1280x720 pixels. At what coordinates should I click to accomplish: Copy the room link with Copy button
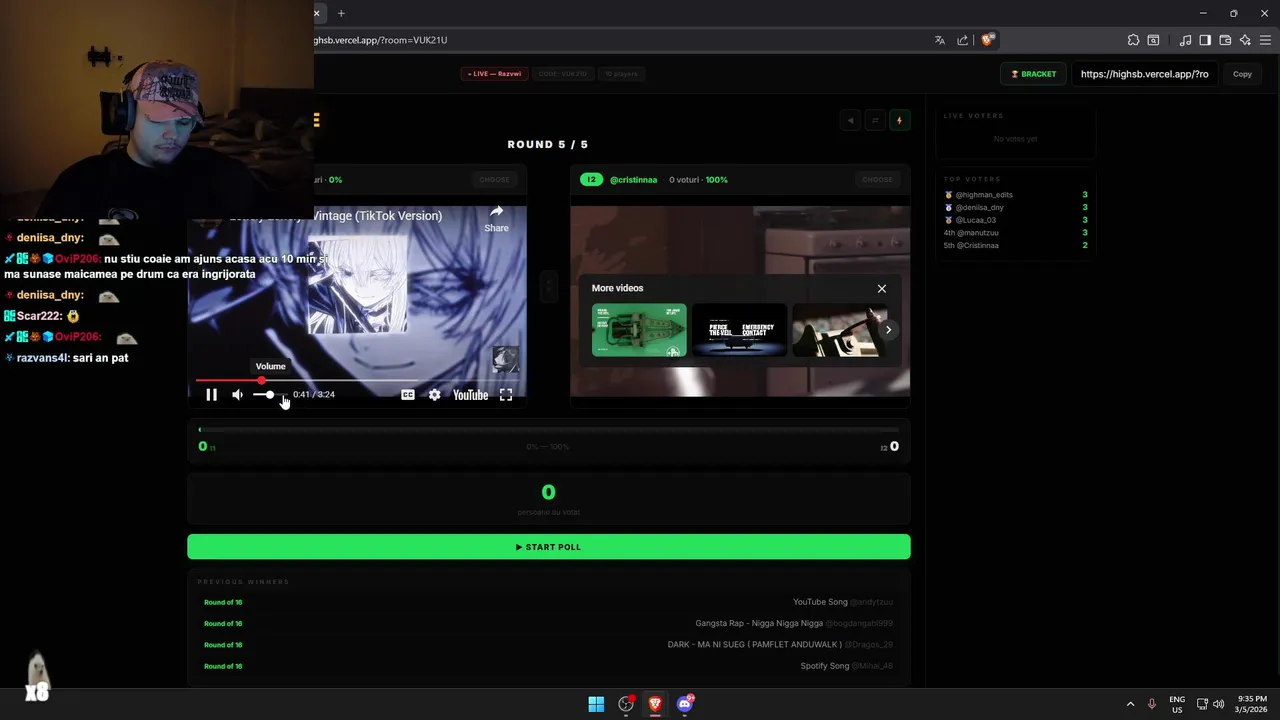(1242, 74)
